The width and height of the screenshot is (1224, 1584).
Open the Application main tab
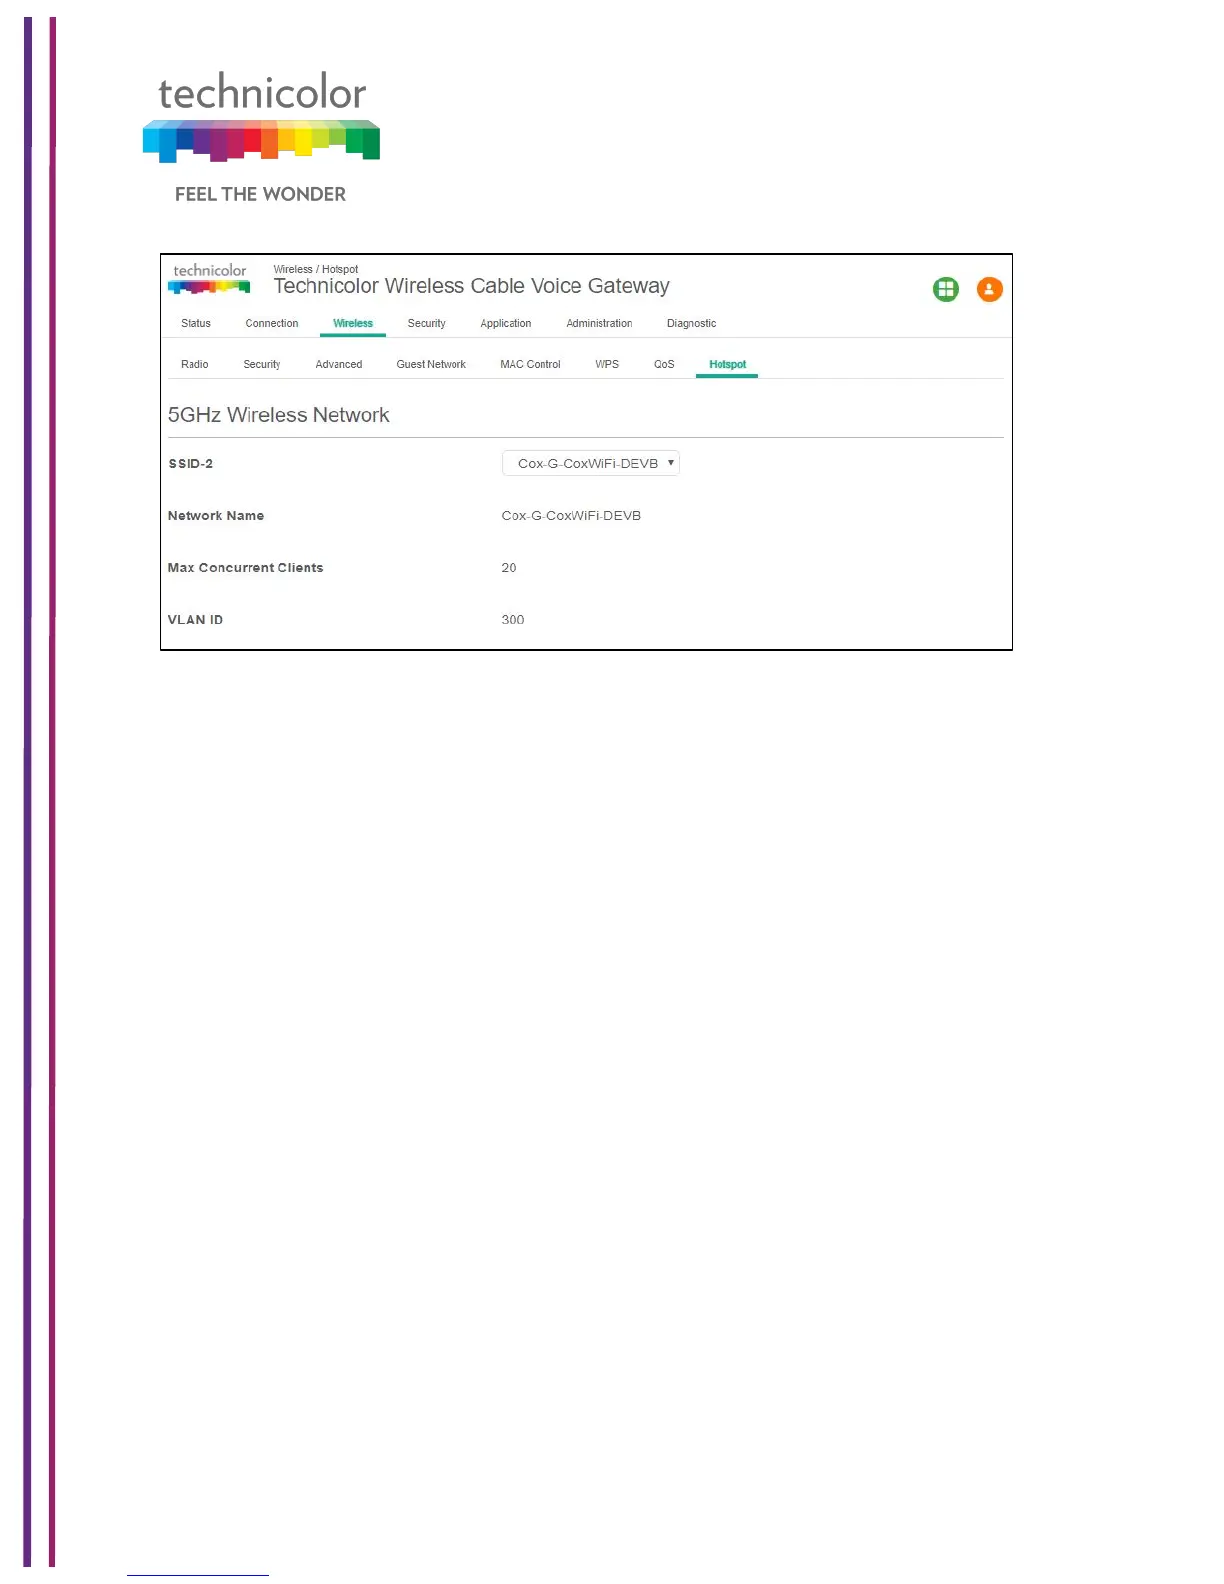tap(505, 323)
